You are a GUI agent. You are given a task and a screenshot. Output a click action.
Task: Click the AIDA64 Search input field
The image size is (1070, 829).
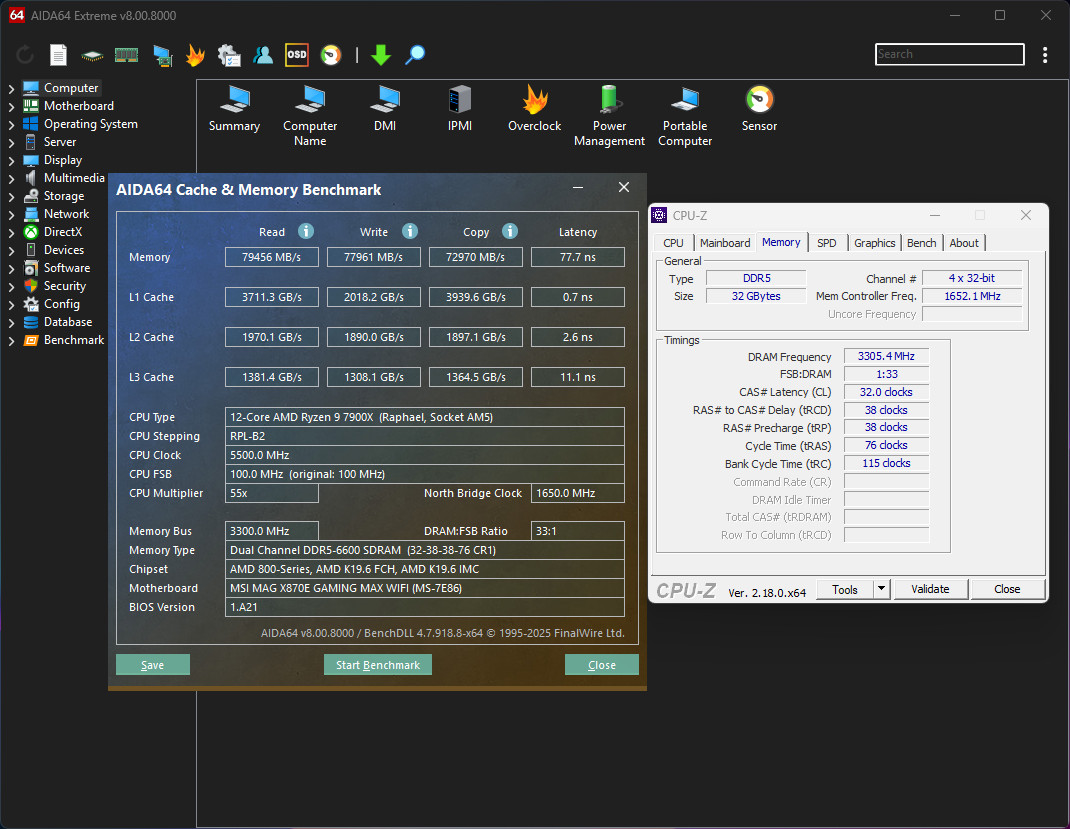coord(949,54)
